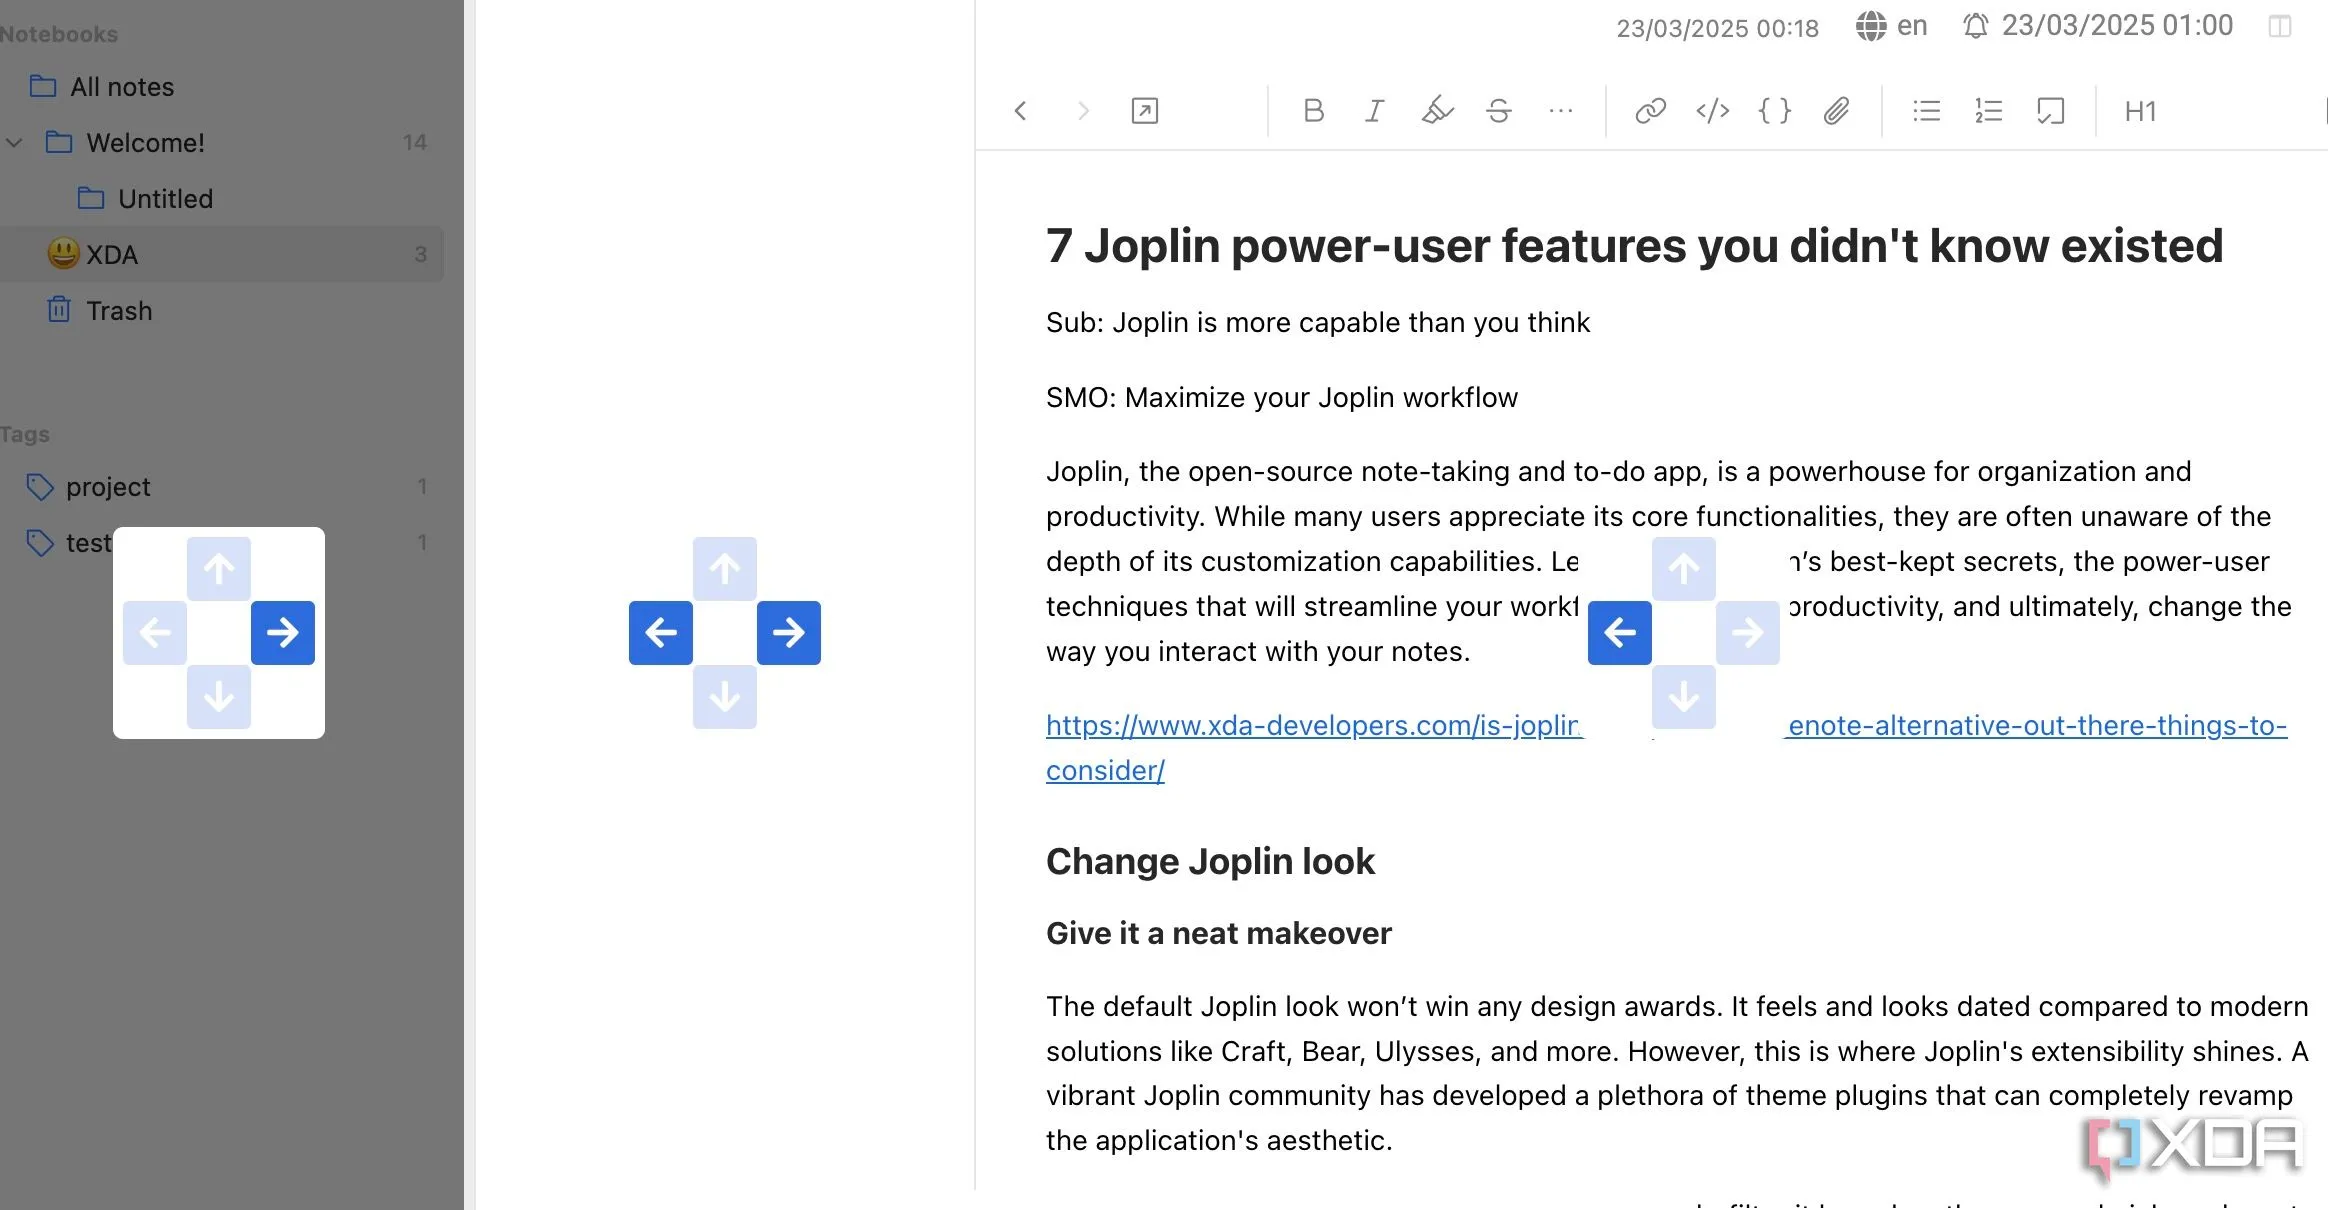Click the Notebooks section header
Viewport: 2328px width, 1210px height.
point(59,34)
